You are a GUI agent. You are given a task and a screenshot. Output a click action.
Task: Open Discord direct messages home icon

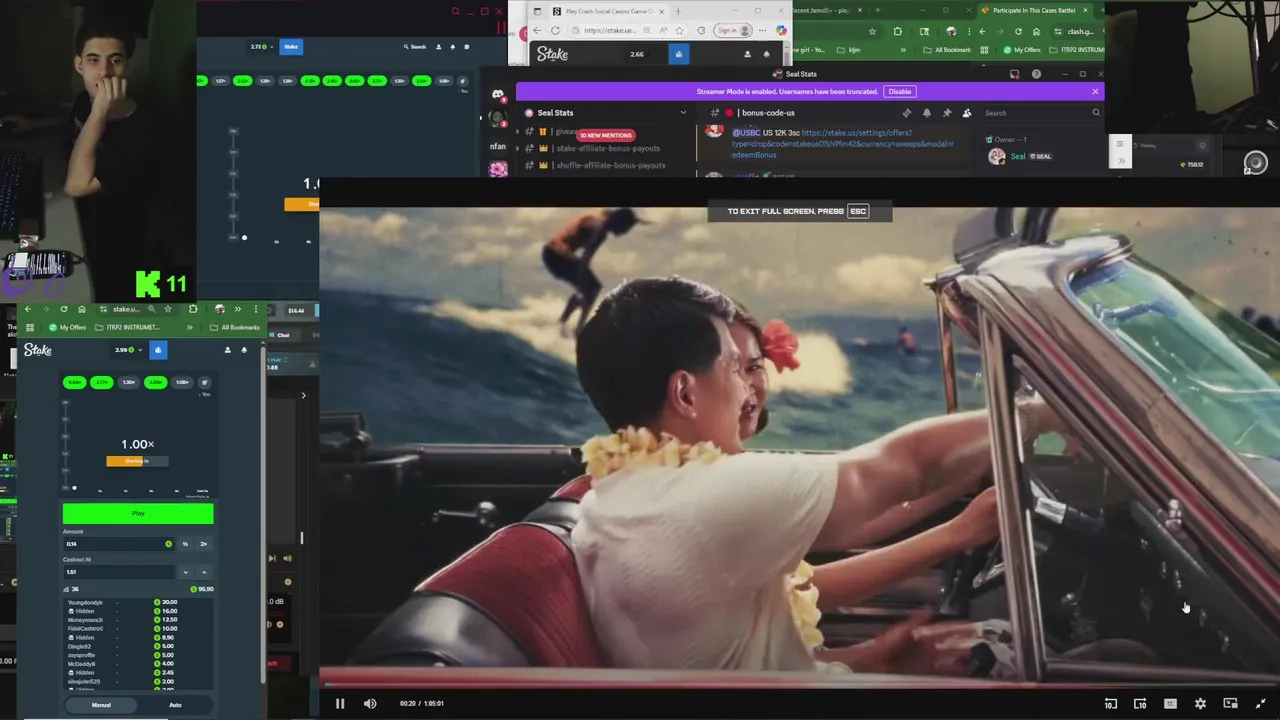(498, 95)
